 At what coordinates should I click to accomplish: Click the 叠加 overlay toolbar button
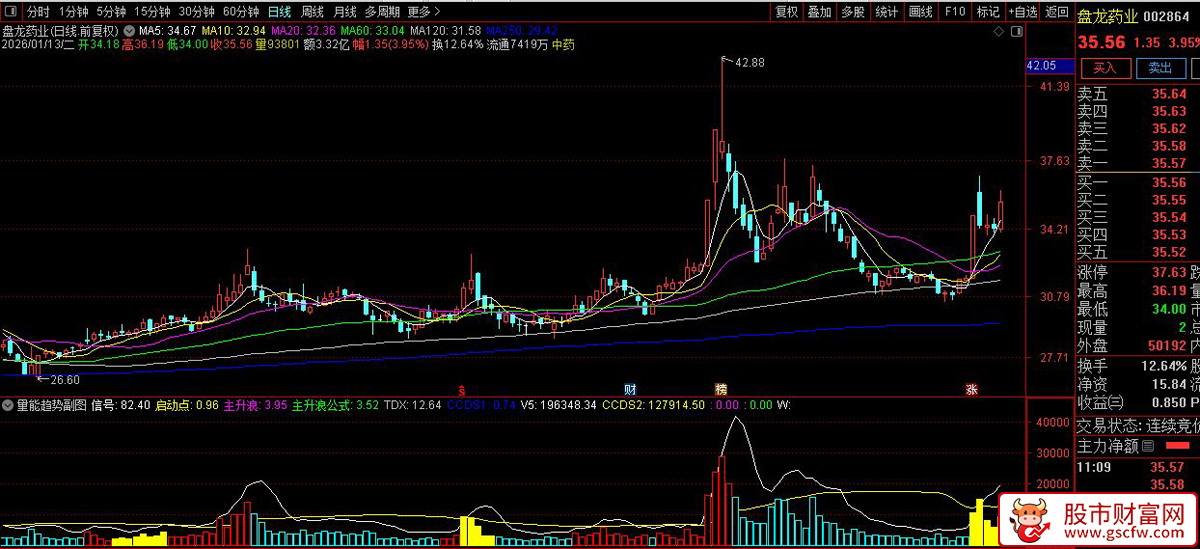point(820,12)
